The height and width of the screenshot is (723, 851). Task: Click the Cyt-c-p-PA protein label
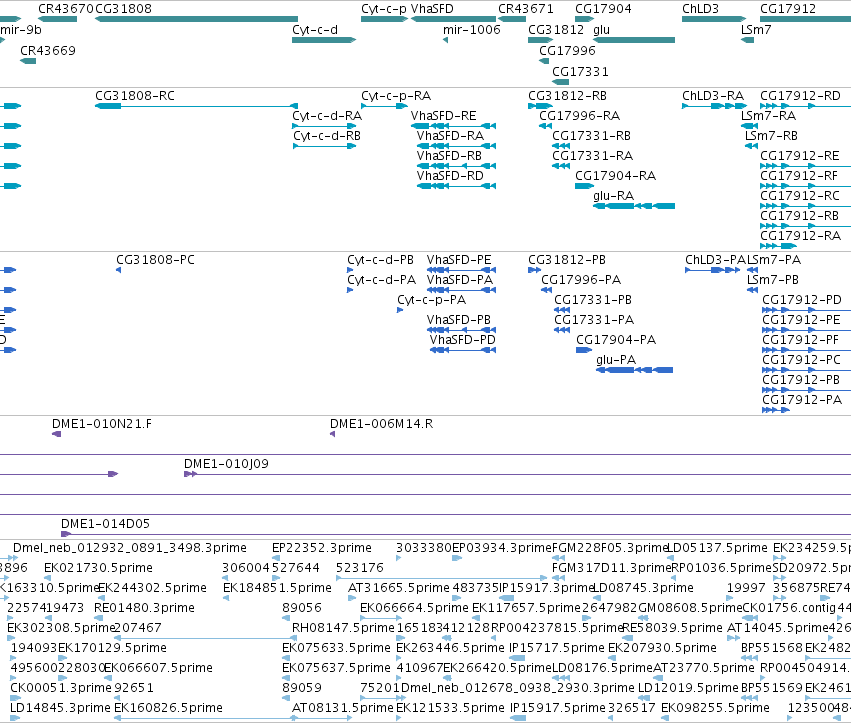(431, 300)
